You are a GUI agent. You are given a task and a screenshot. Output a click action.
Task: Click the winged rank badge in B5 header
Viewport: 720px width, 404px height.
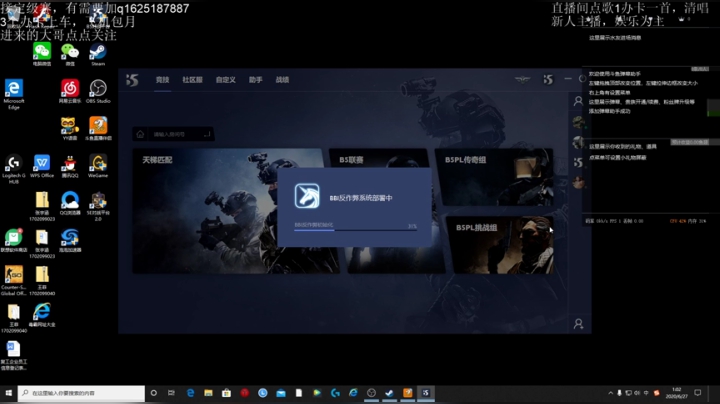[x=522, y=80]
